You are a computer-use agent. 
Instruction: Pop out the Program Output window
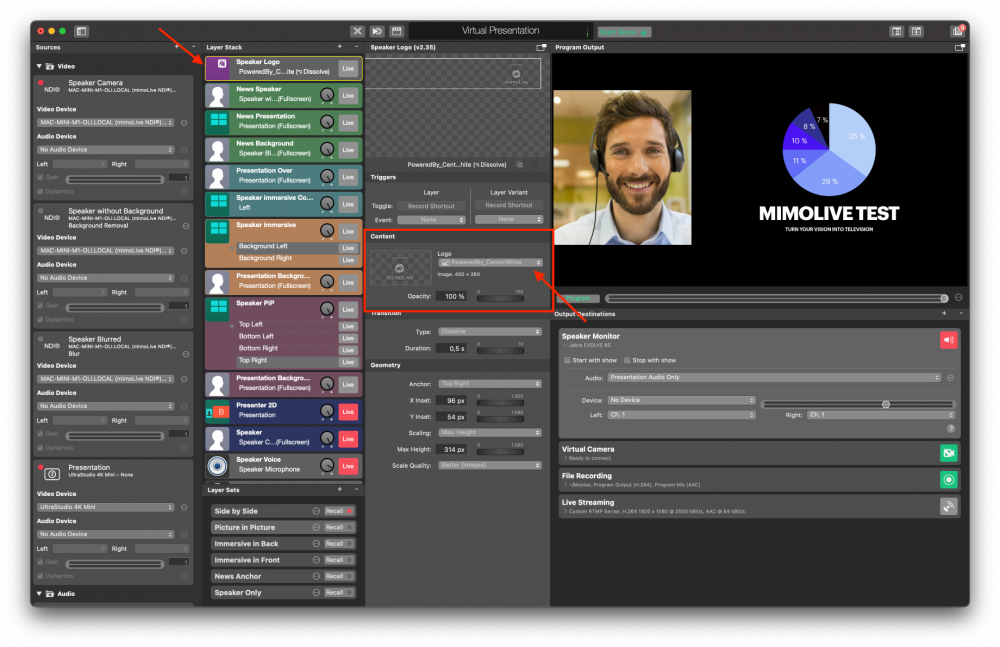pyautogui.click(x=959, y=47)
